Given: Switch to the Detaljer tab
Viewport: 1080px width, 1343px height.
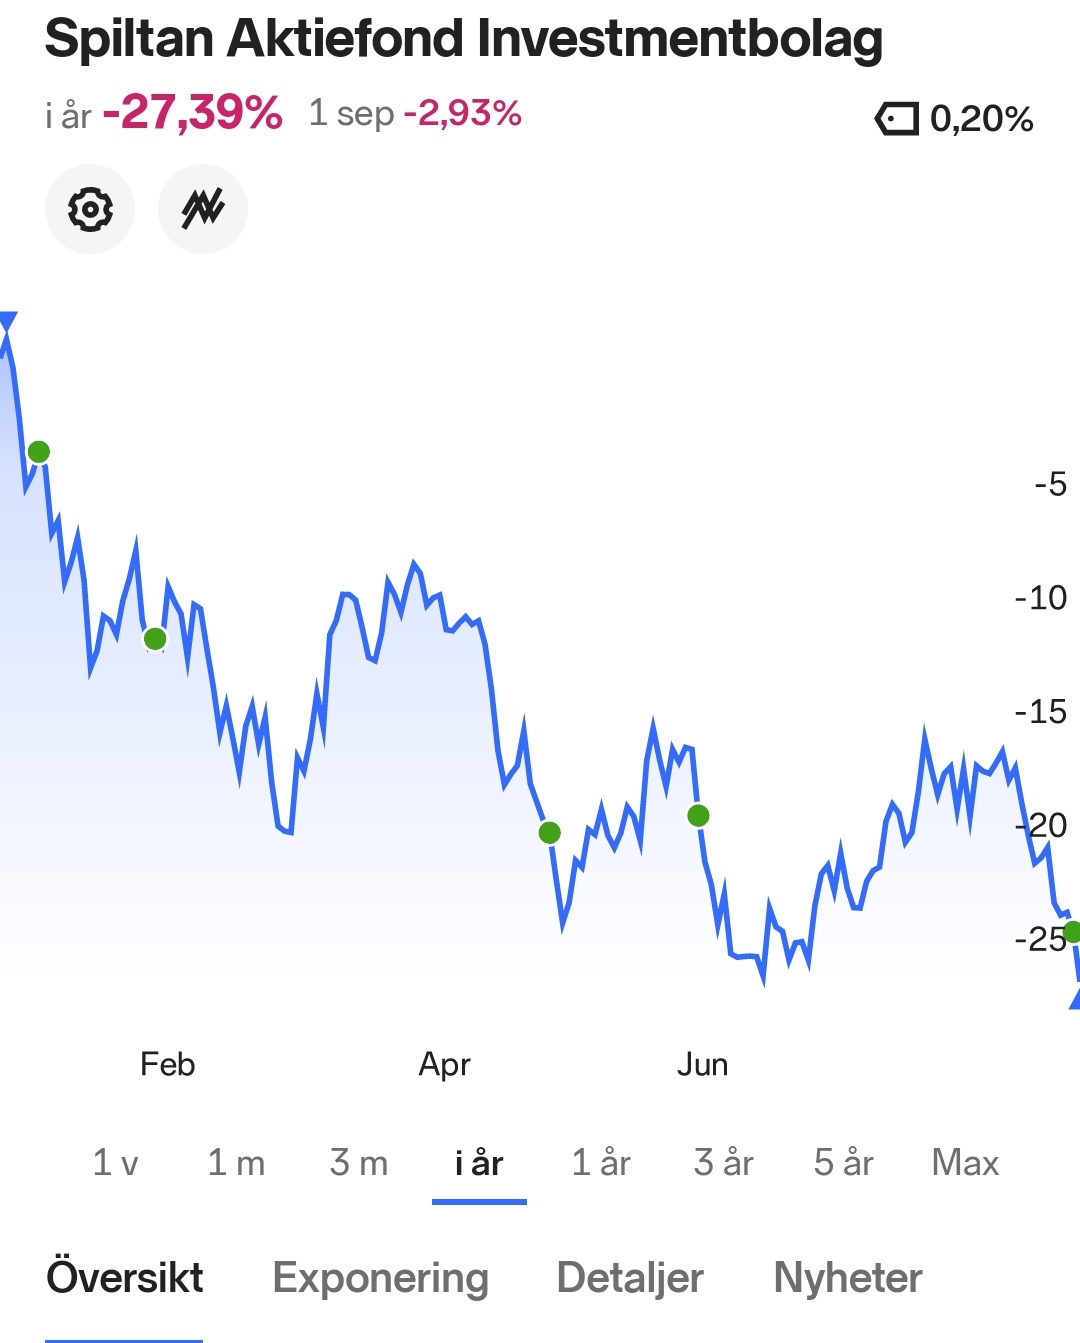Looking at the screenshot, I should 630,1278.
